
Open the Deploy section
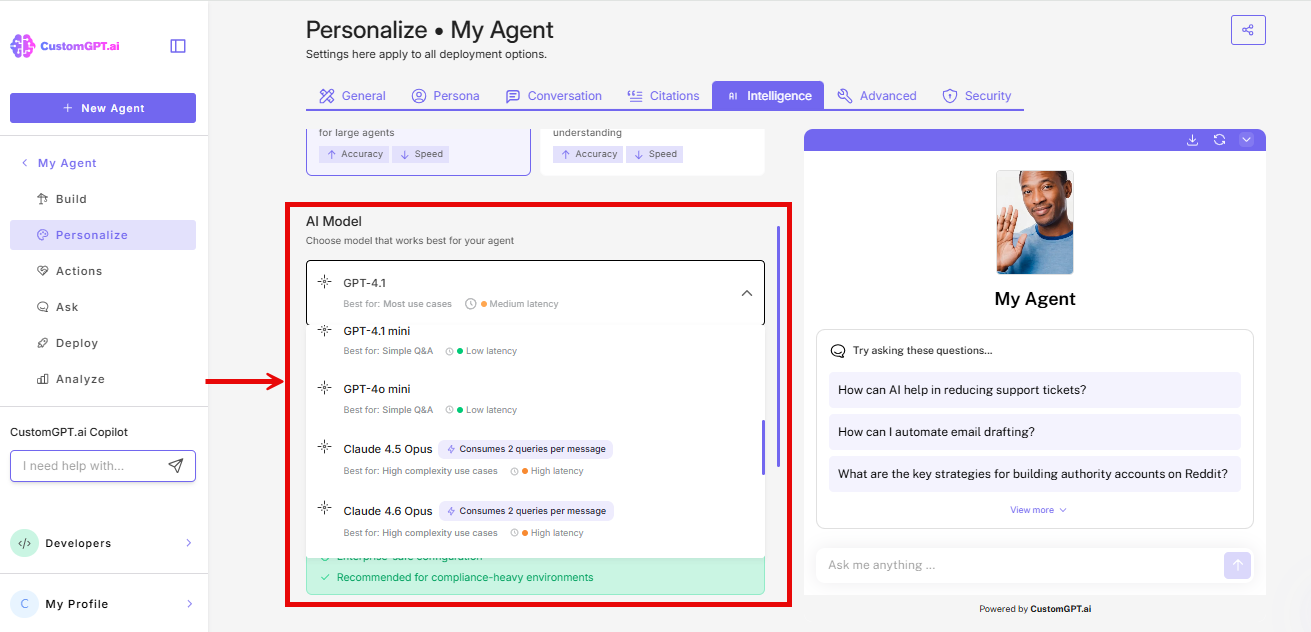[x=76, y=342]
